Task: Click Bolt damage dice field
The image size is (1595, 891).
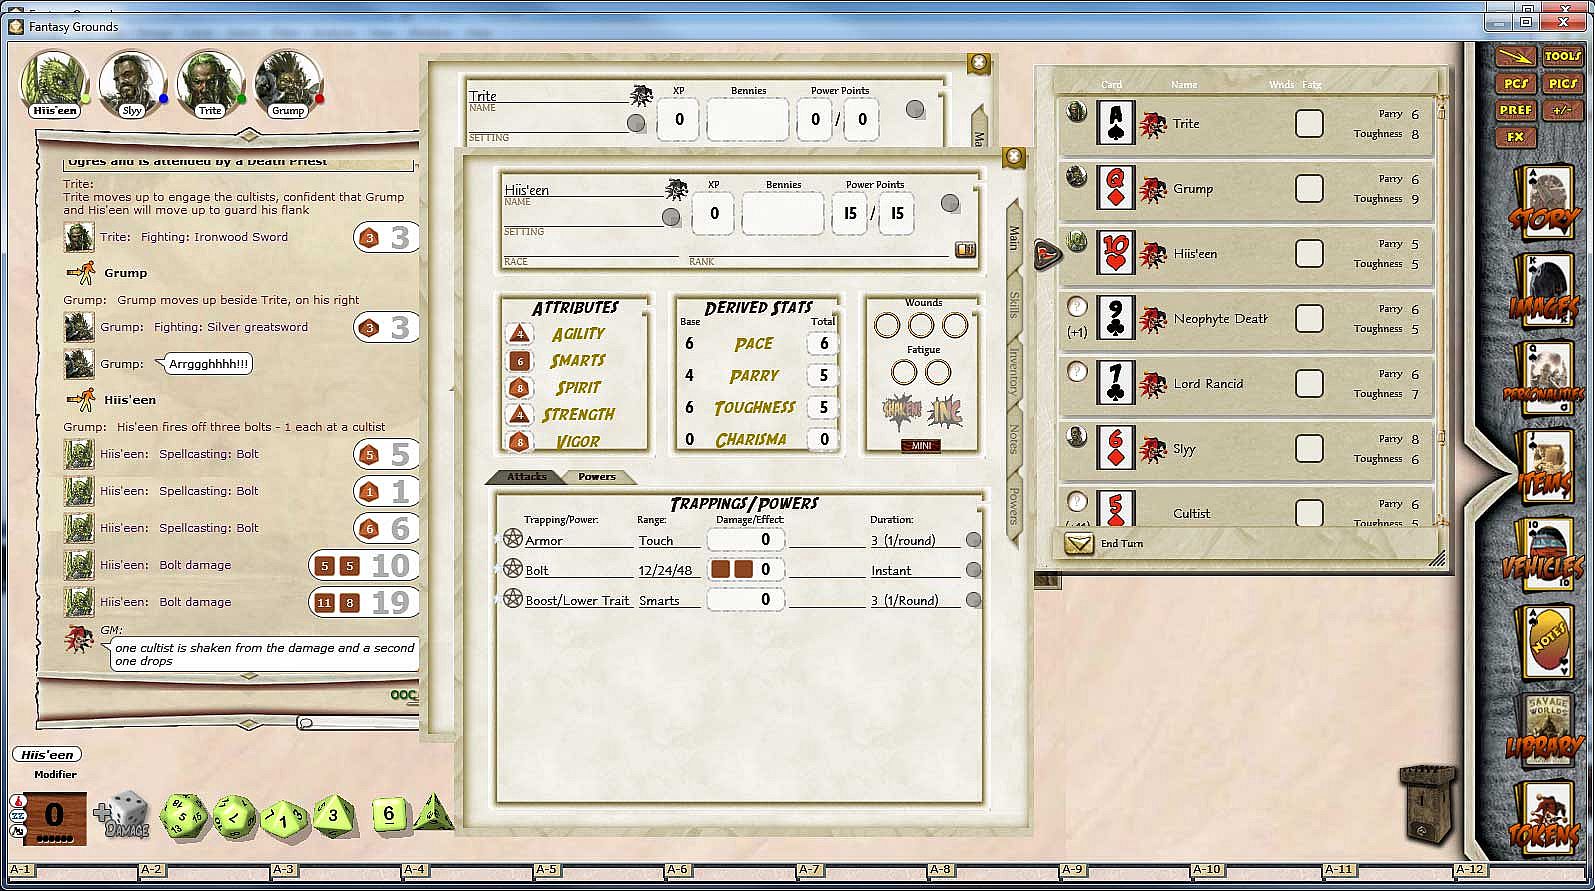Action: pos(746,569)
